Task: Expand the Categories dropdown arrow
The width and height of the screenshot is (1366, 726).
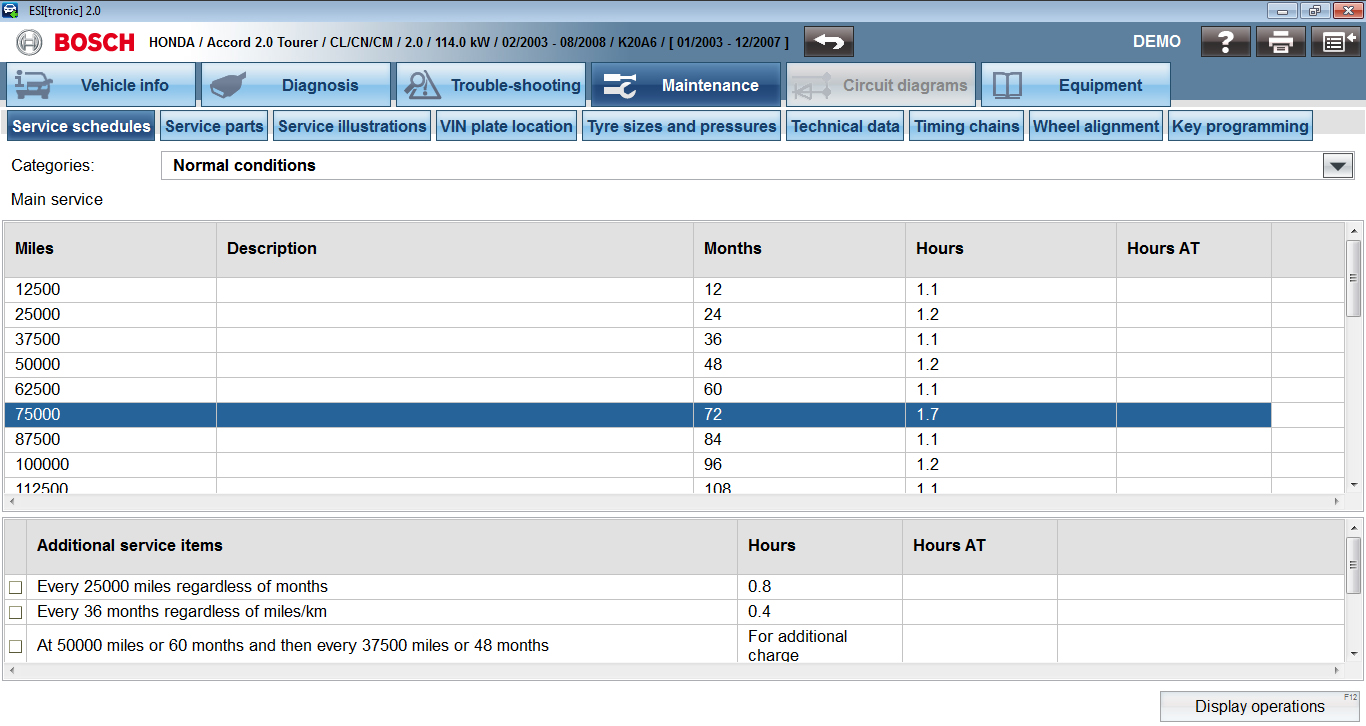Action: click(x=1337, y=166)
